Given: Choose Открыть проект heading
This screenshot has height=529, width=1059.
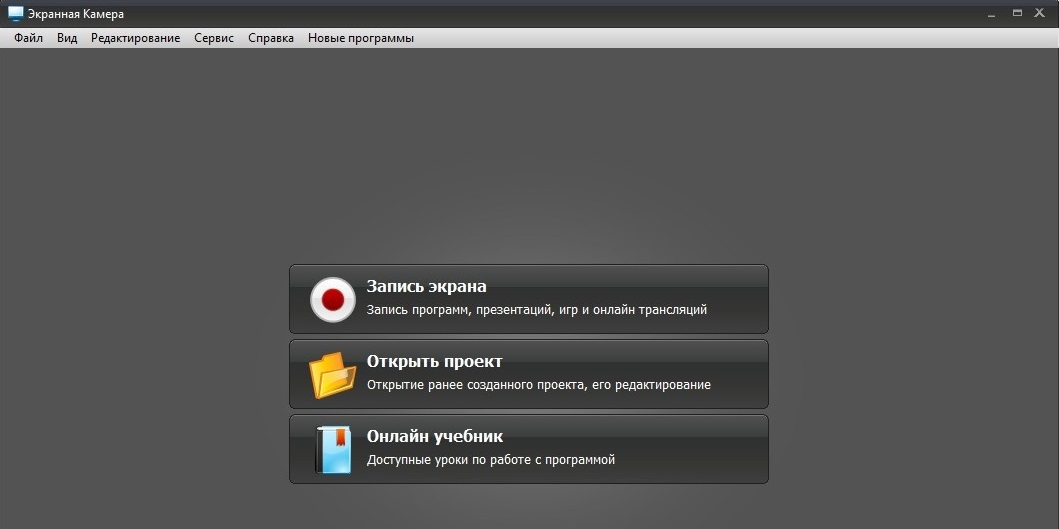Looking at the screenshot, I should pyautogui.click(x=434, y=361).
